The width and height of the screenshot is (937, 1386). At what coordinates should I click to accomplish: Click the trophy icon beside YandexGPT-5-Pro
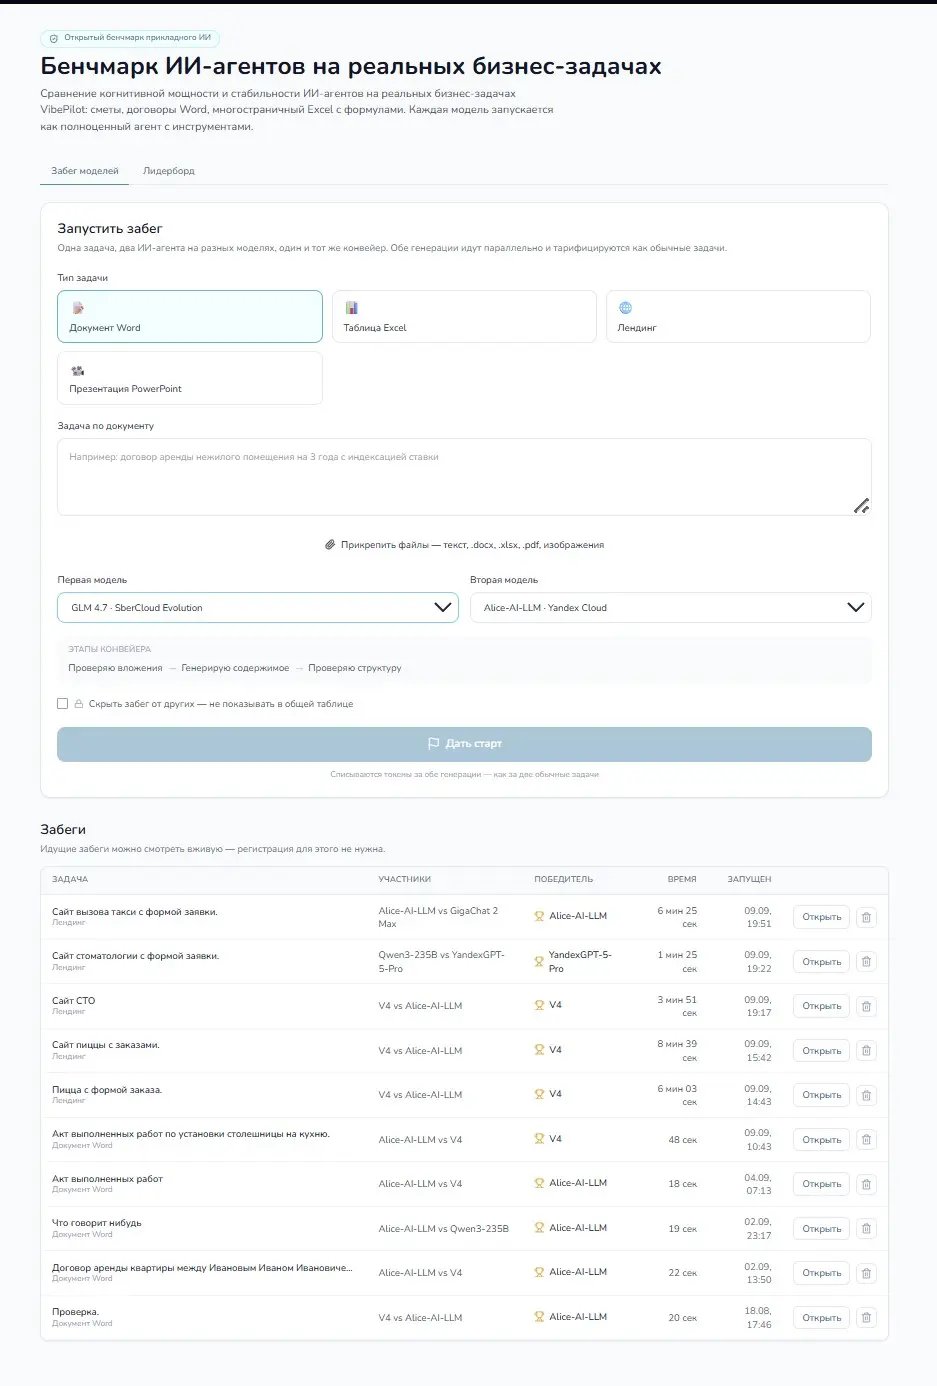tap(539, 962)
